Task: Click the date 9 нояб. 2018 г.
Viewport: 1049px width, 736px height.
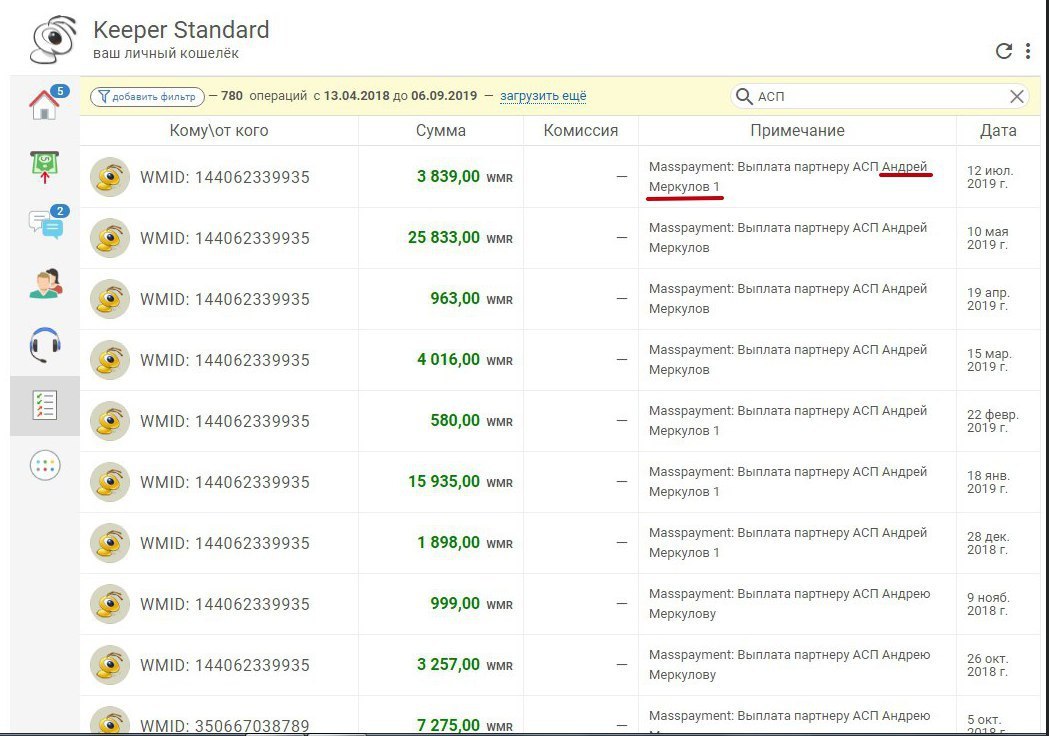Action: click(x=988, y=604)
